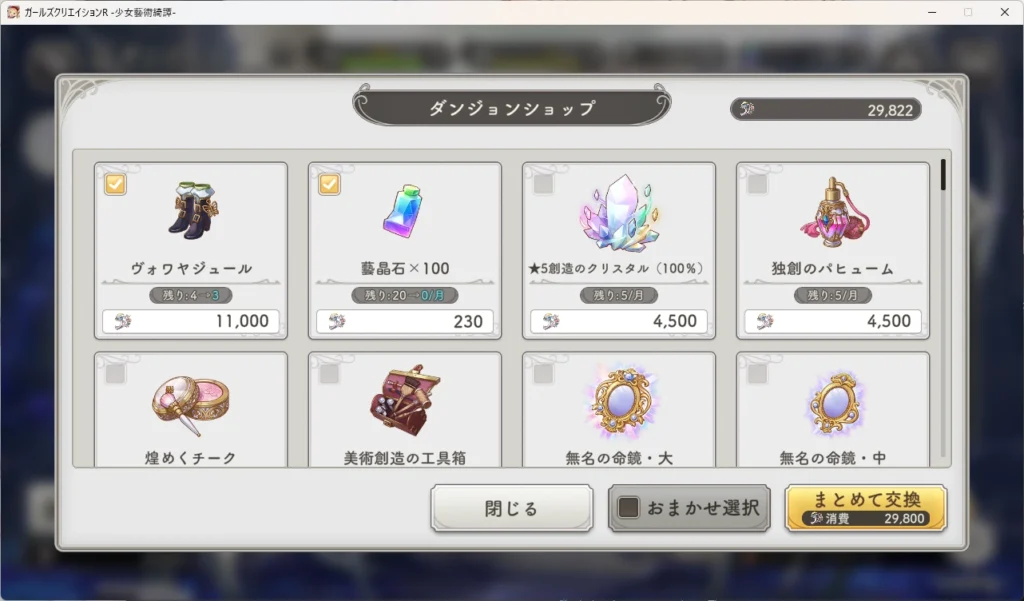Image resolution: width=1024 pixels, height=601 pixels.
Task: Select the 煌めくチーク compact icon
Action: (191, 405)
